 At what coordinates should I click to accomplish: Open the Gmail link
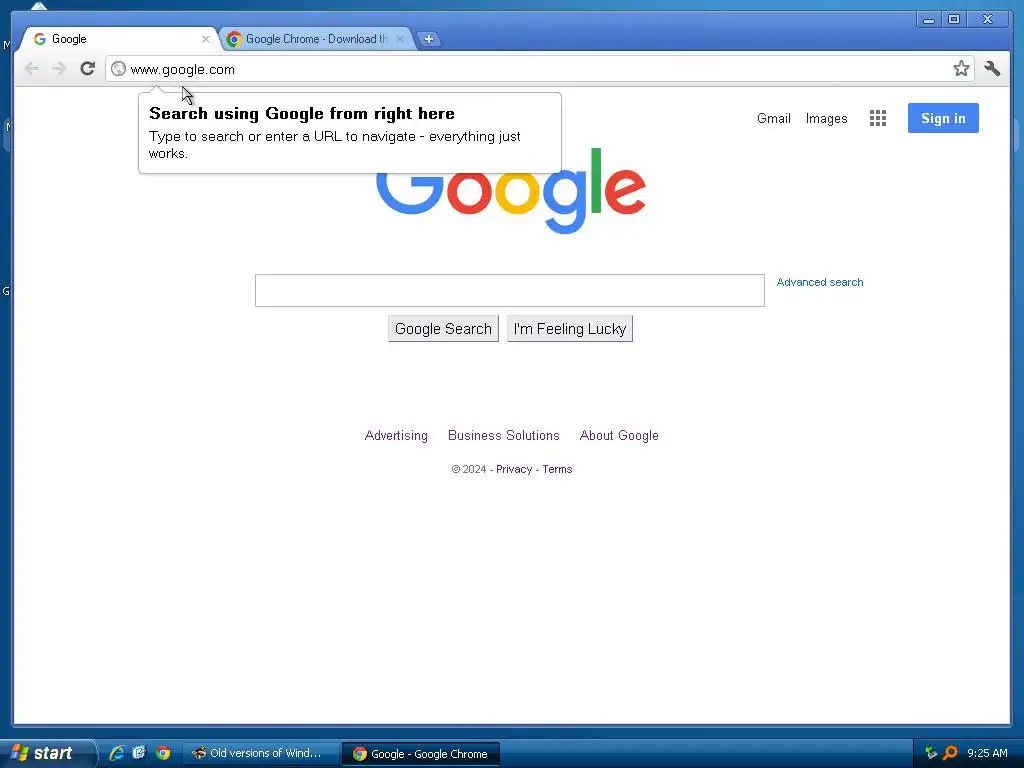click(x=774, y=118)
